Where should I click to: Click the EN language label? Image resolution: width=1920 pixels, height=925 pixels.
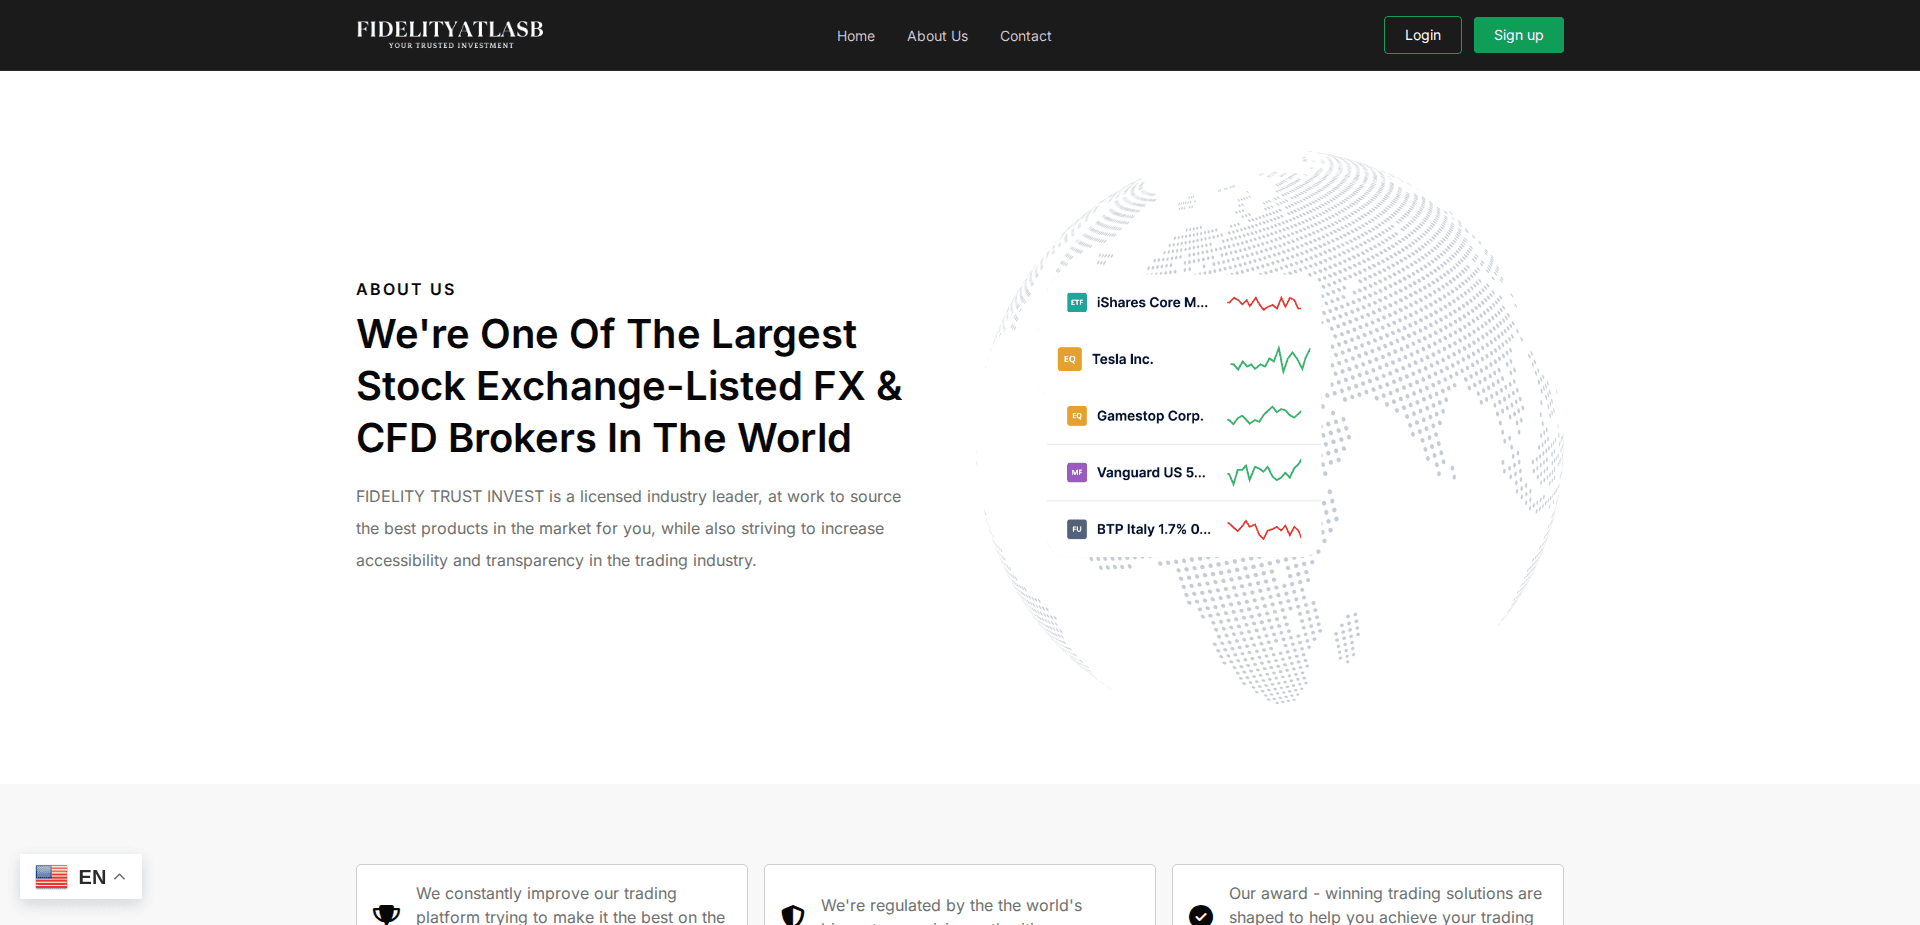(92, 877)
